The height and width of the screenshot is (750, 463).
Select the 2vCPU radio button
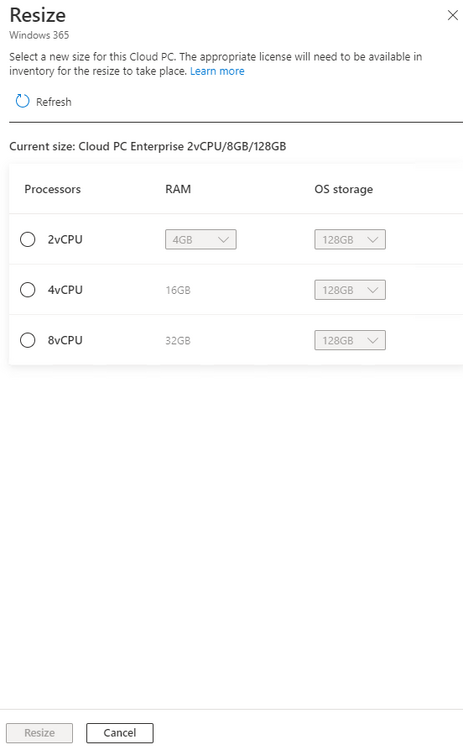[28, 239]
